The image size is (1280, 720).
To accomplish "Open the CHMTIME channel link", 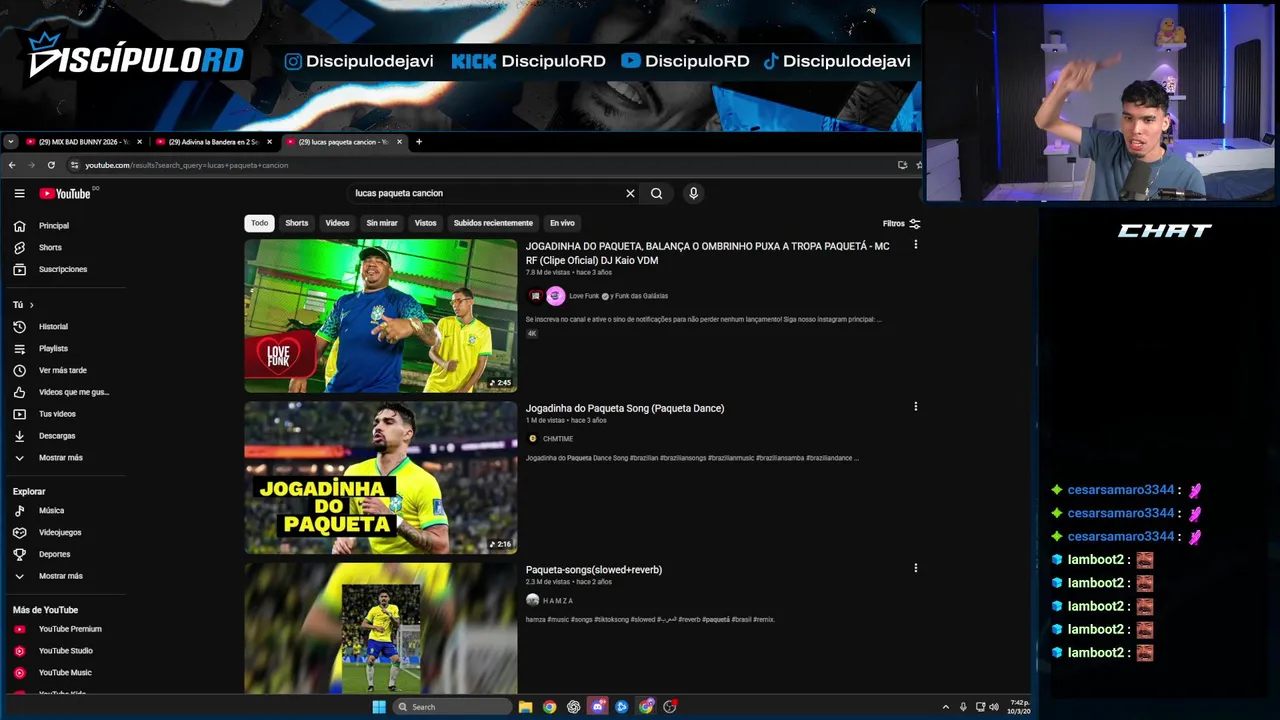I will coord(558,439).
